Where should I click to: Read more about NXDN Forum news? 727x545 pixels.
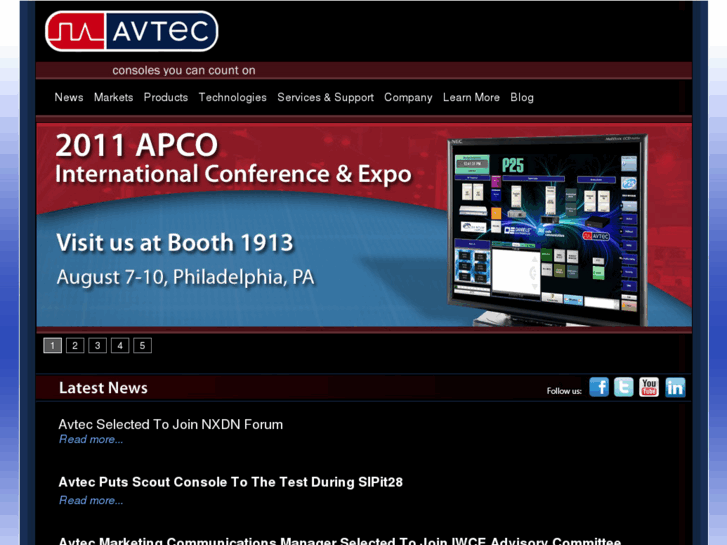point(91,439)
